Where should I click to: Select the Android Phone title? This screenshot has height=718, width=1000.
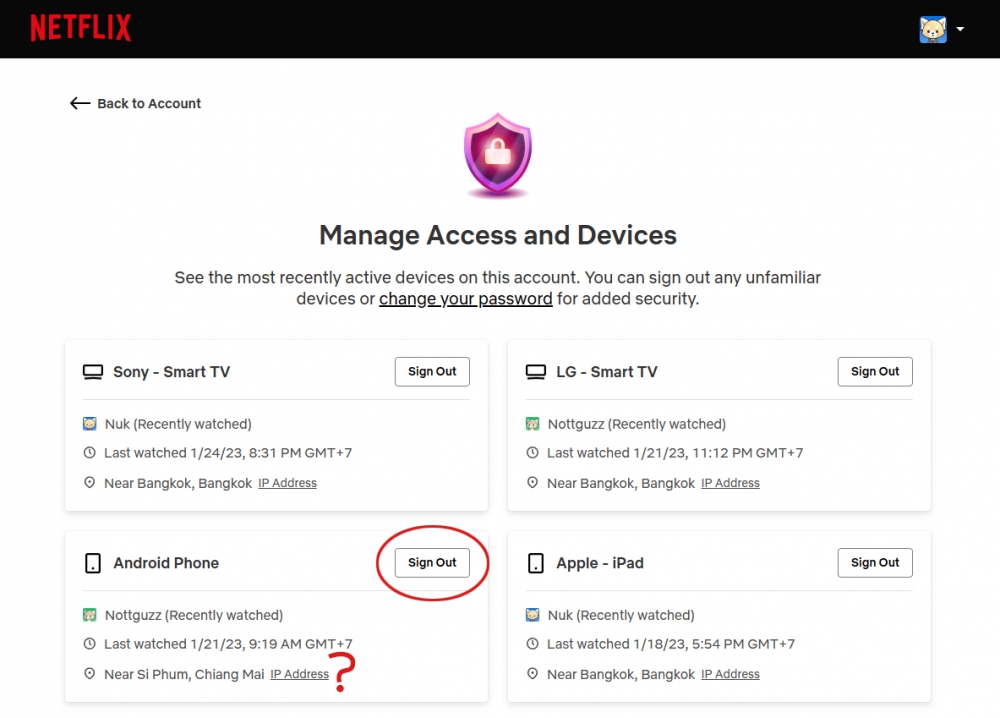[166, 563]
